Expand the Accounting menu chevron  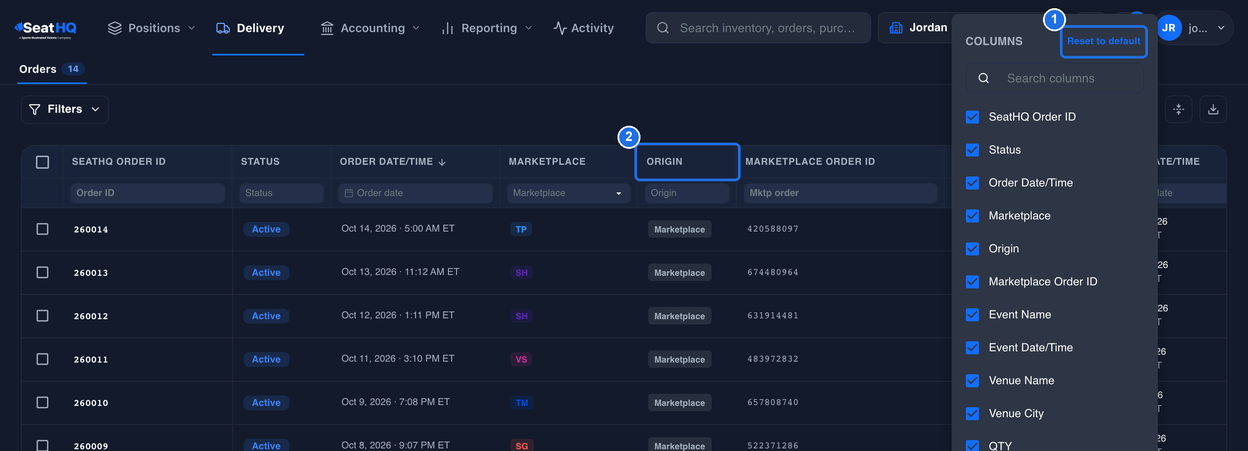(416, 28)
